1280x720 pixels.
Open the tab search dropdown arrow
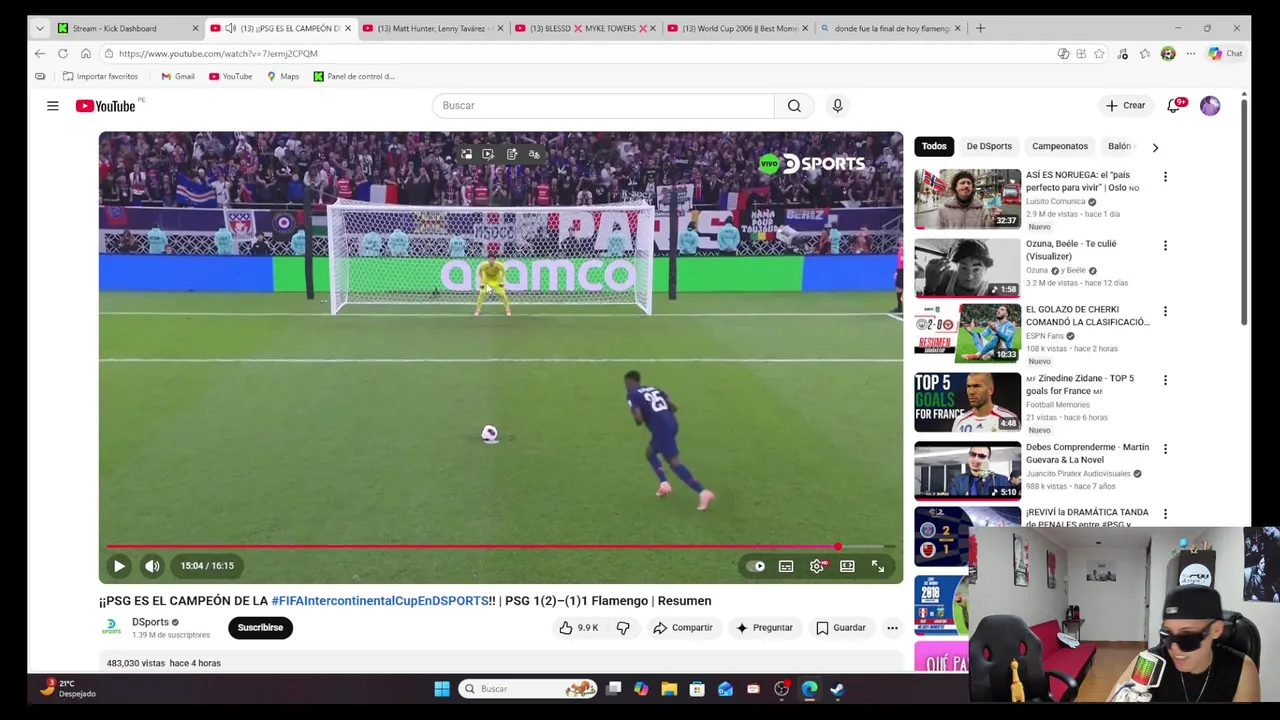tap(40, 28)
